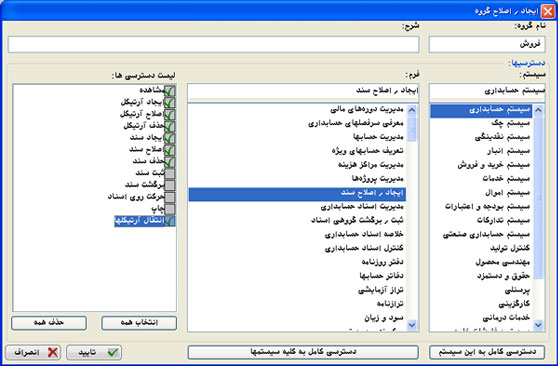Enable the ثبت سند checkbox
558x366 pixels.
click(170, 173)
